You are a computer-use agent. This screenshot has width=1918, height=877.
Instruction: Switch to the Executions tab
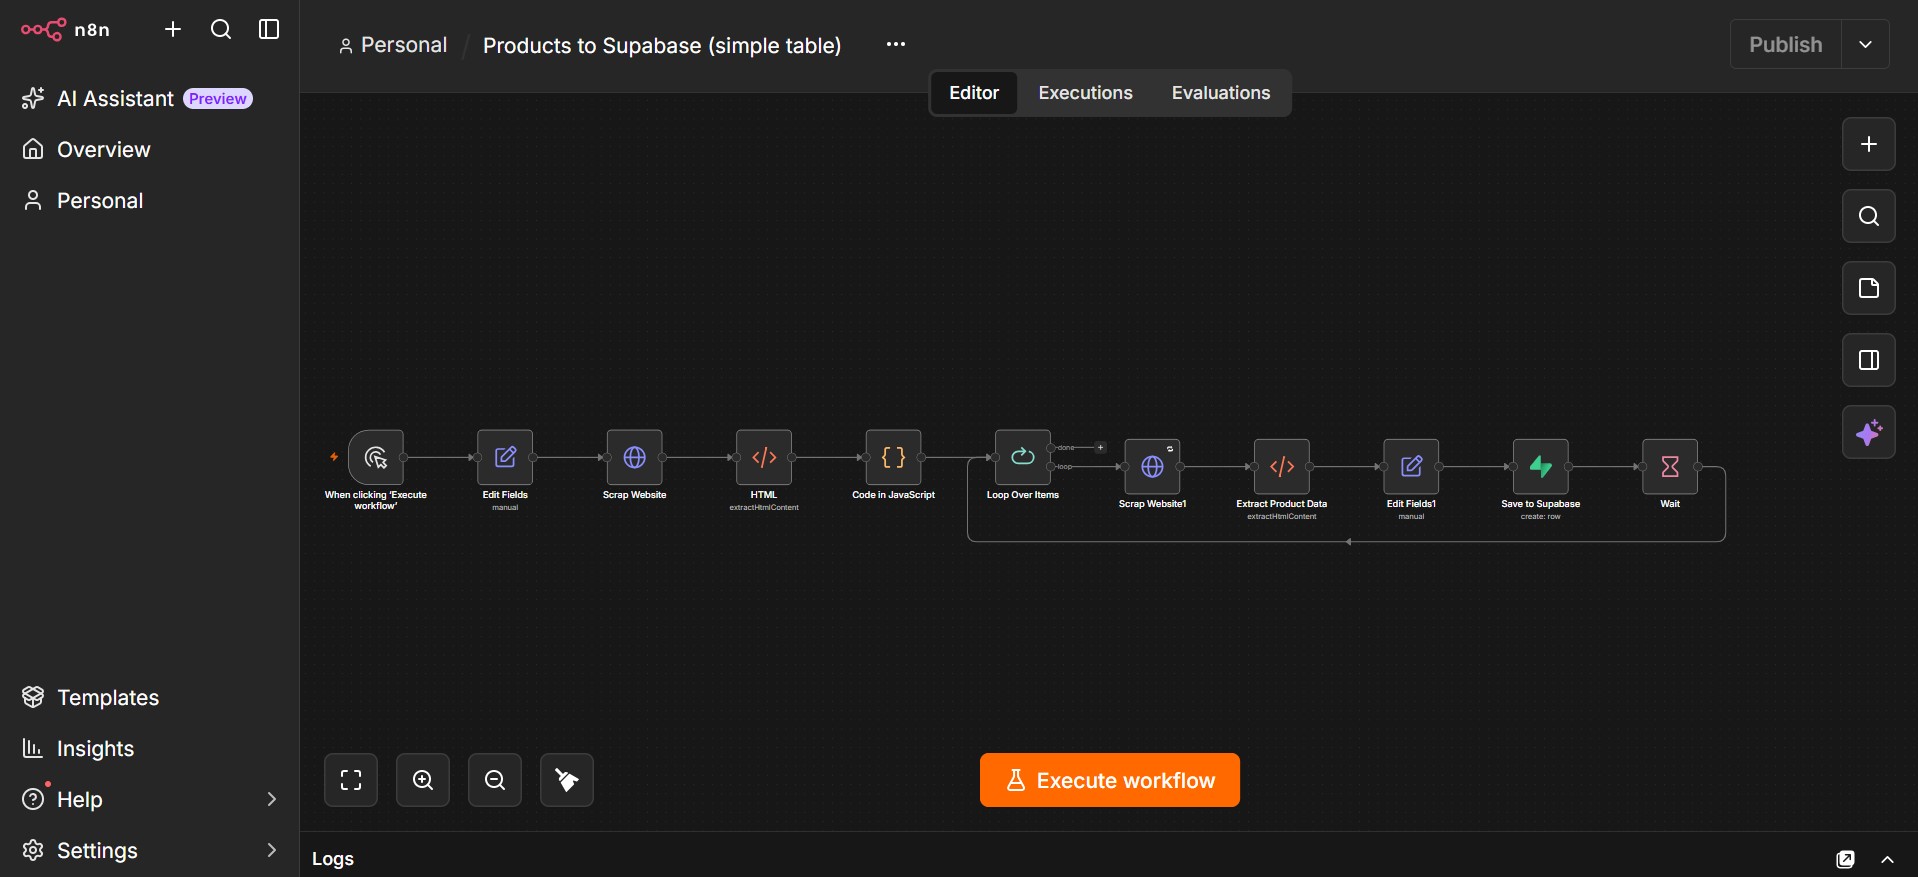coord(1086,93)
